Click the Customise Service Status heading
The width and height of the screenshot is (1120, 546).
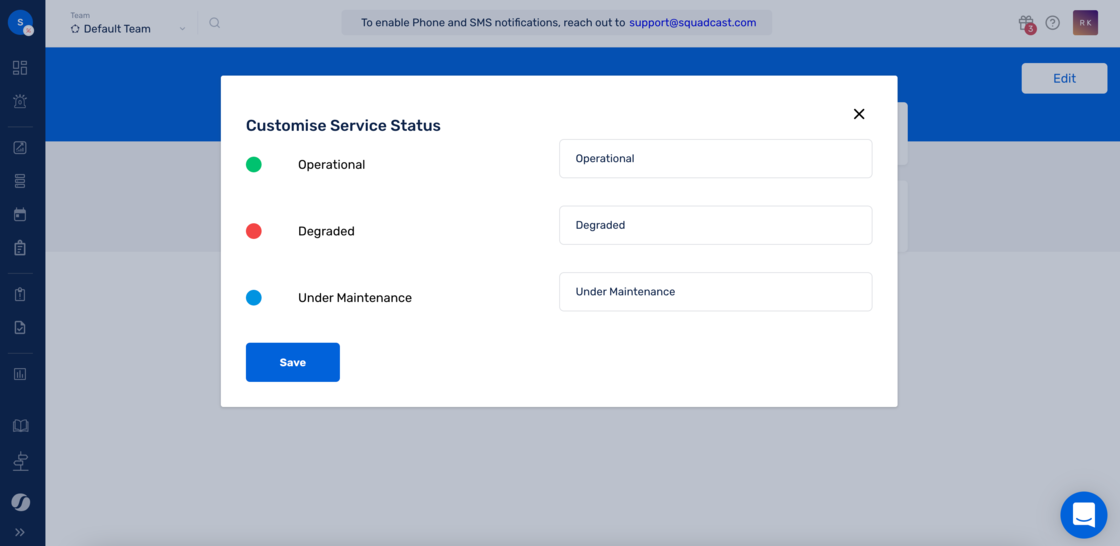tap(343, 126)
